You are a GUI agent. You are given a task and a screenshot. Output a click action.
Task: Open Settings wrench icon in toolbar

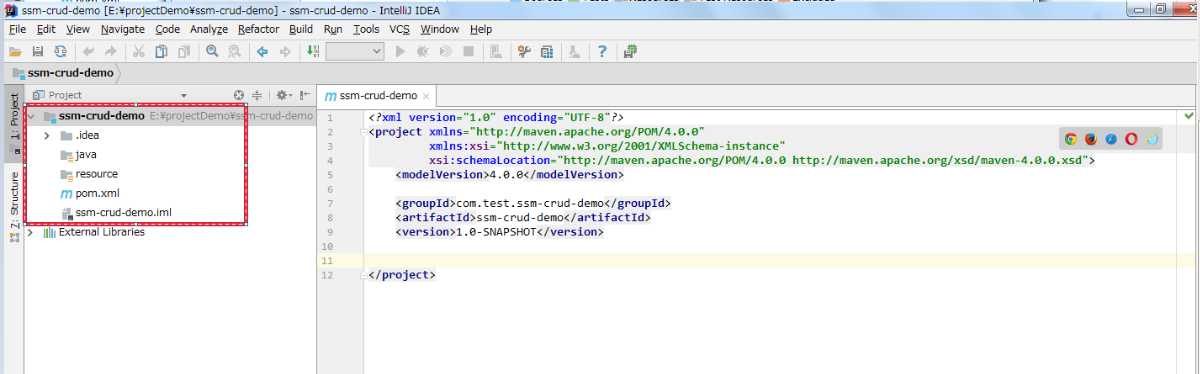point(524,51)
